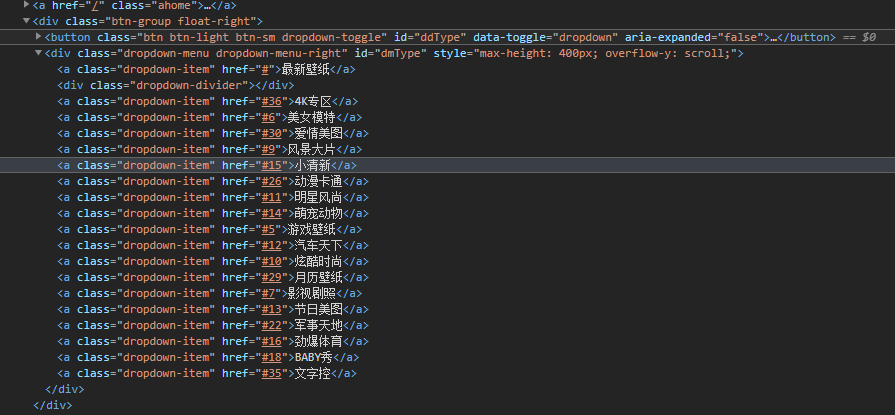Open the #35 href link
Viewport: 895px width, 415px height.
[x=272, y=373]
